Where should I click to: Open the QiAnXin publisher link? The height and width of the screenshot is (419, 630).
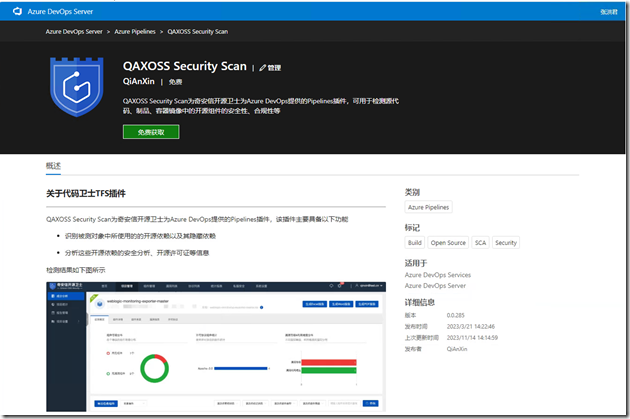pos(139,81)
